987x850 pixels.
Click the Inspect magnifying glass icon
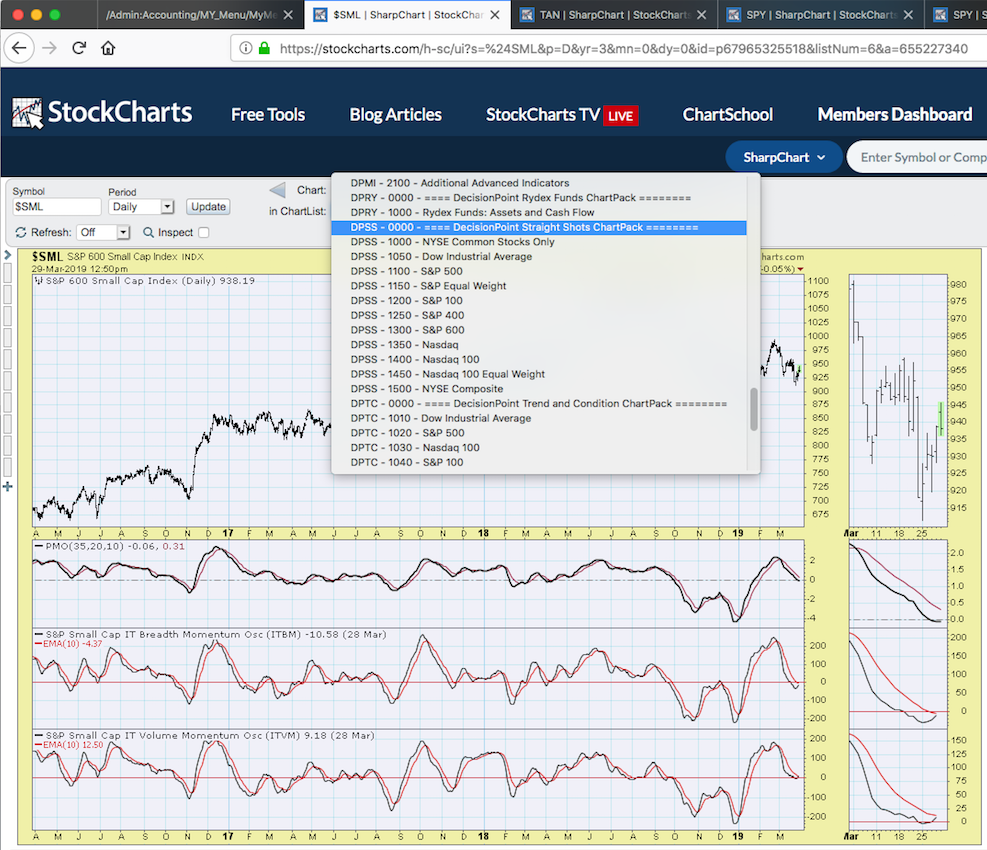click(x=149, y=232)
